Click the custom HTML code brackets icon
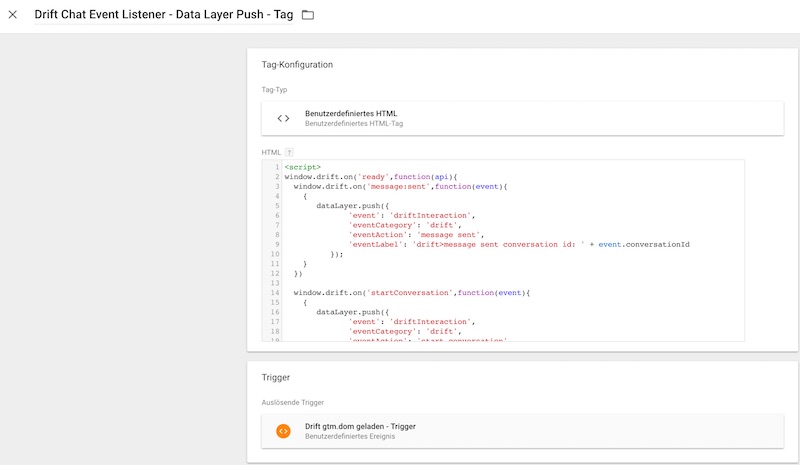 [283, 118]
